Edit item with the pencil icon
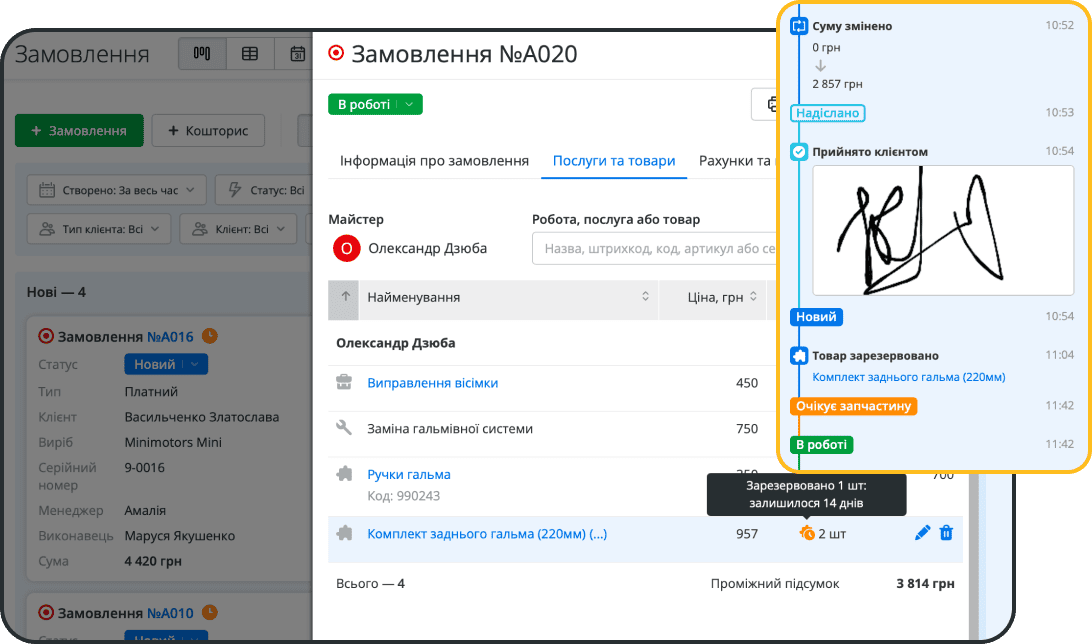This screenshot has width=1092, height=644. (922, 533)
